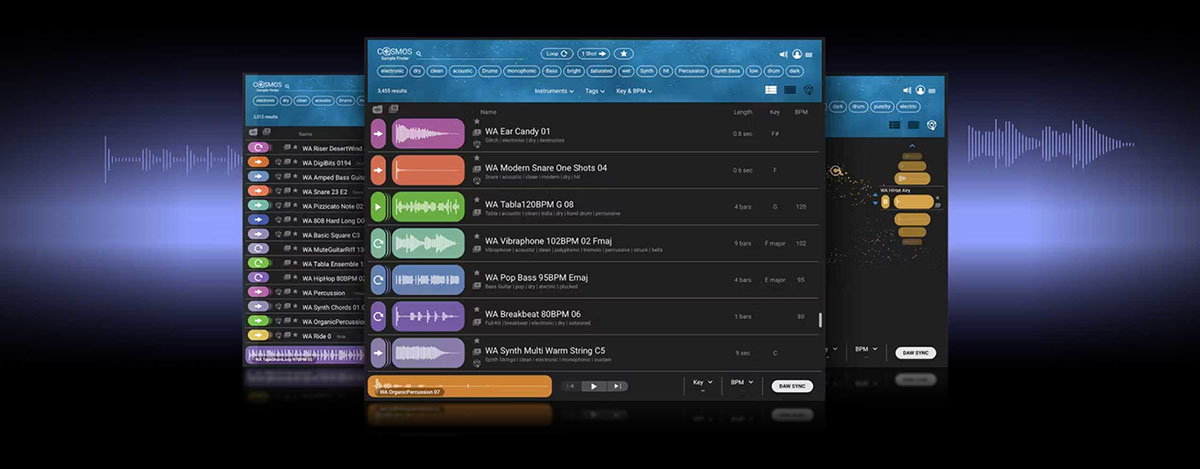Expand the Instruments dropdown
1200x469 pixels.
(554, 91)
